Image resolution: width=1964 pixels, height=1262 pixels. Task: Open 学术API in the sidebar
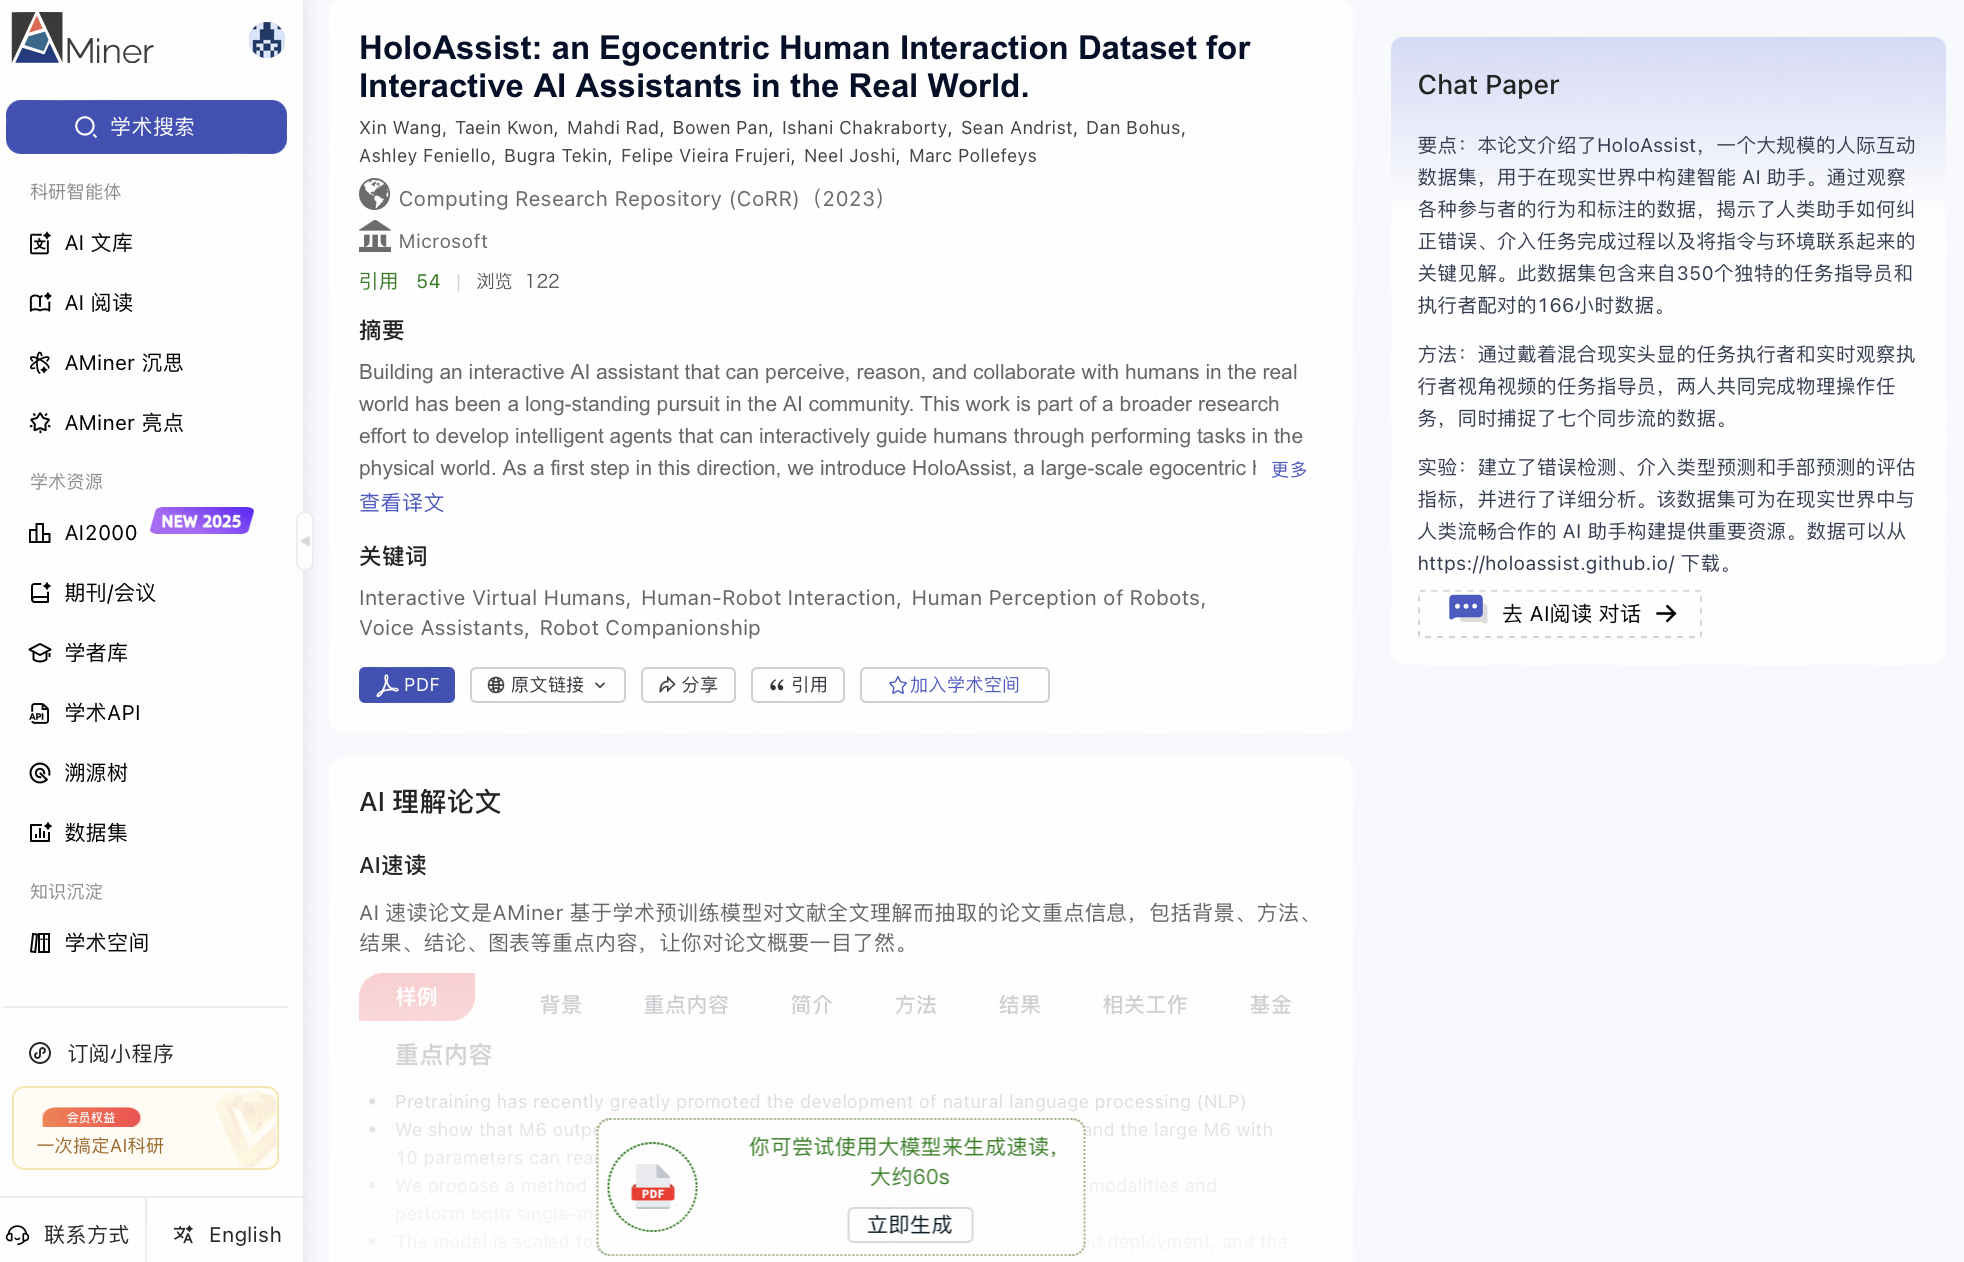pyautogui.click(x=102, y=713)
